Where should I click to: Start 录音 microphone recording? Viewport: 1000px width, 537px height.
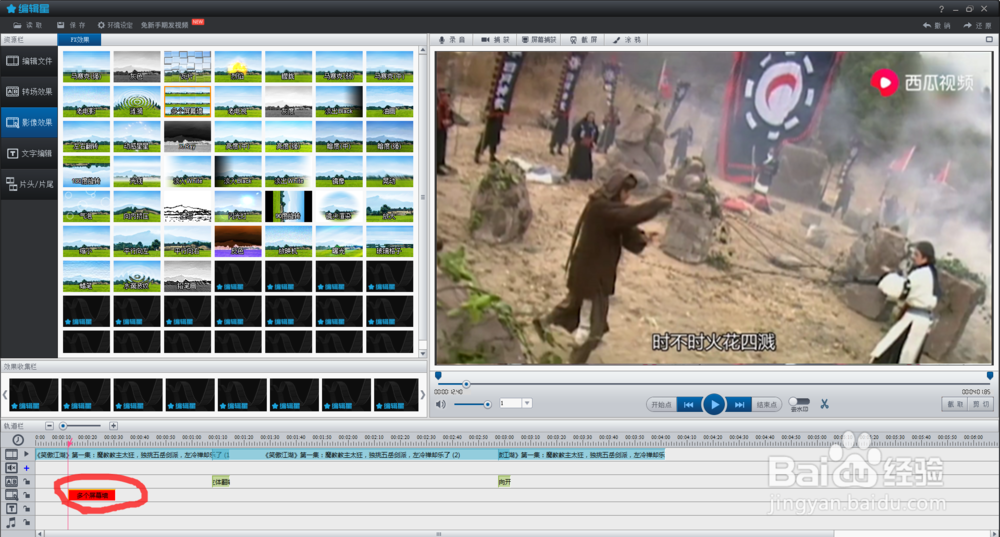[x=452, y=40]
